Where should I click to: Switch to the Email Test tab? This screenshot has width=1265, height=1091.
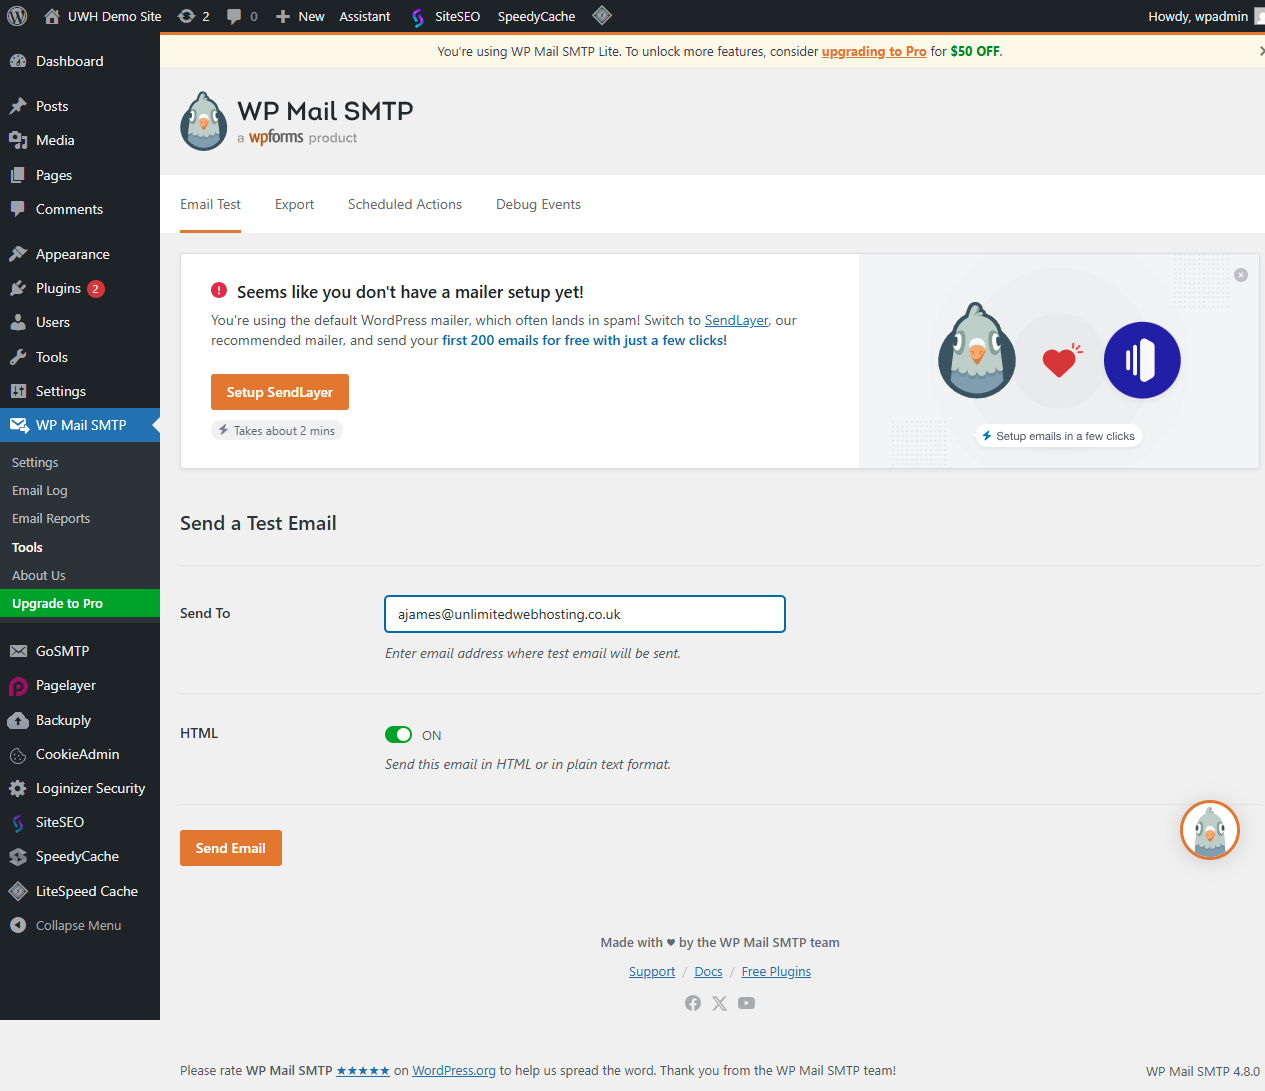pos(210,204)
